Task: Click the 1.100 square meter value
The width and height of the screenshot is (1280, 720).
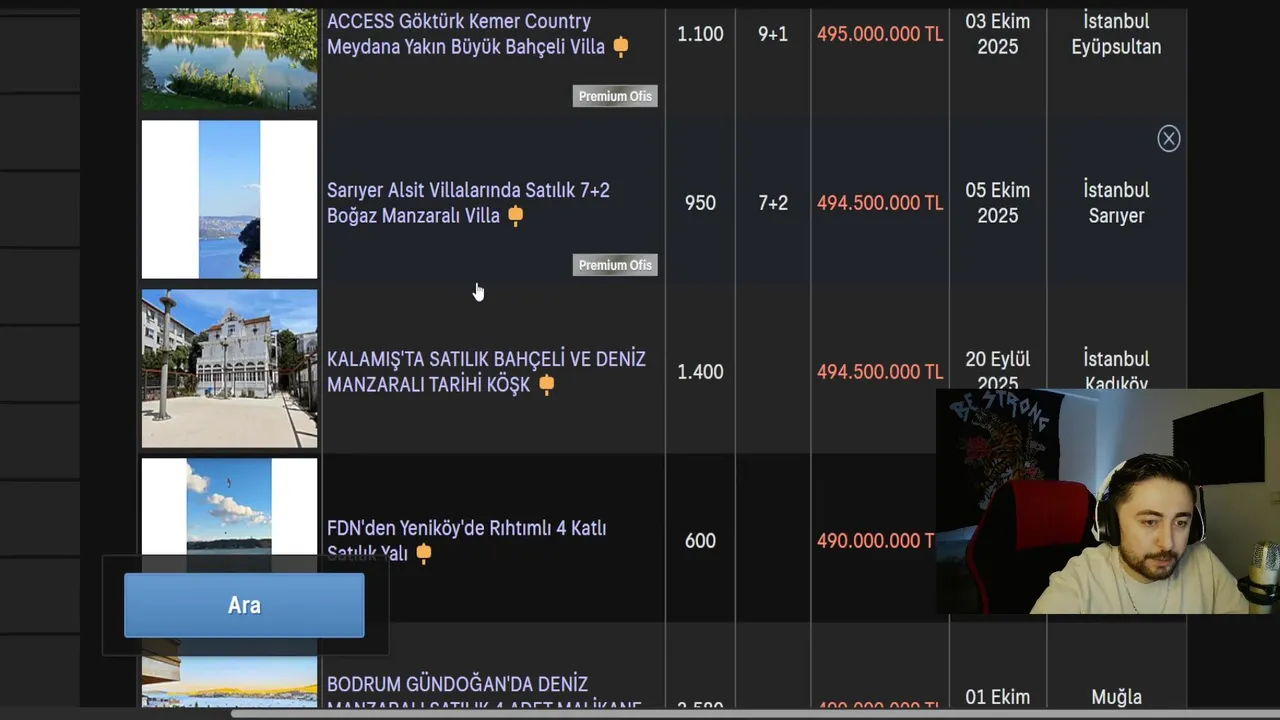Action: point(700,34)
